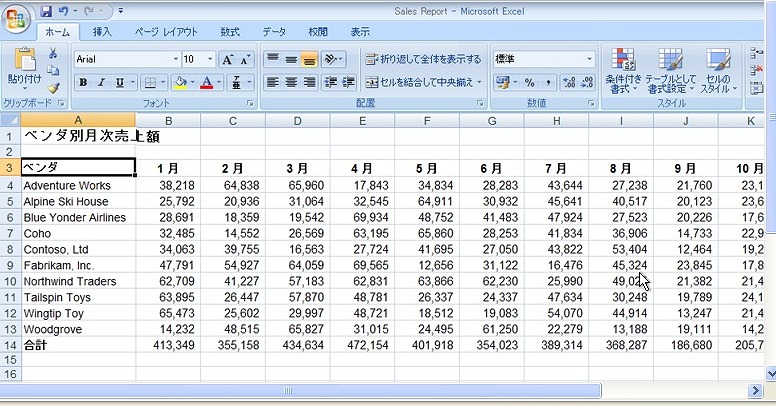
Task: Switch to the 数式 tab
Action: tap(230, 32)
